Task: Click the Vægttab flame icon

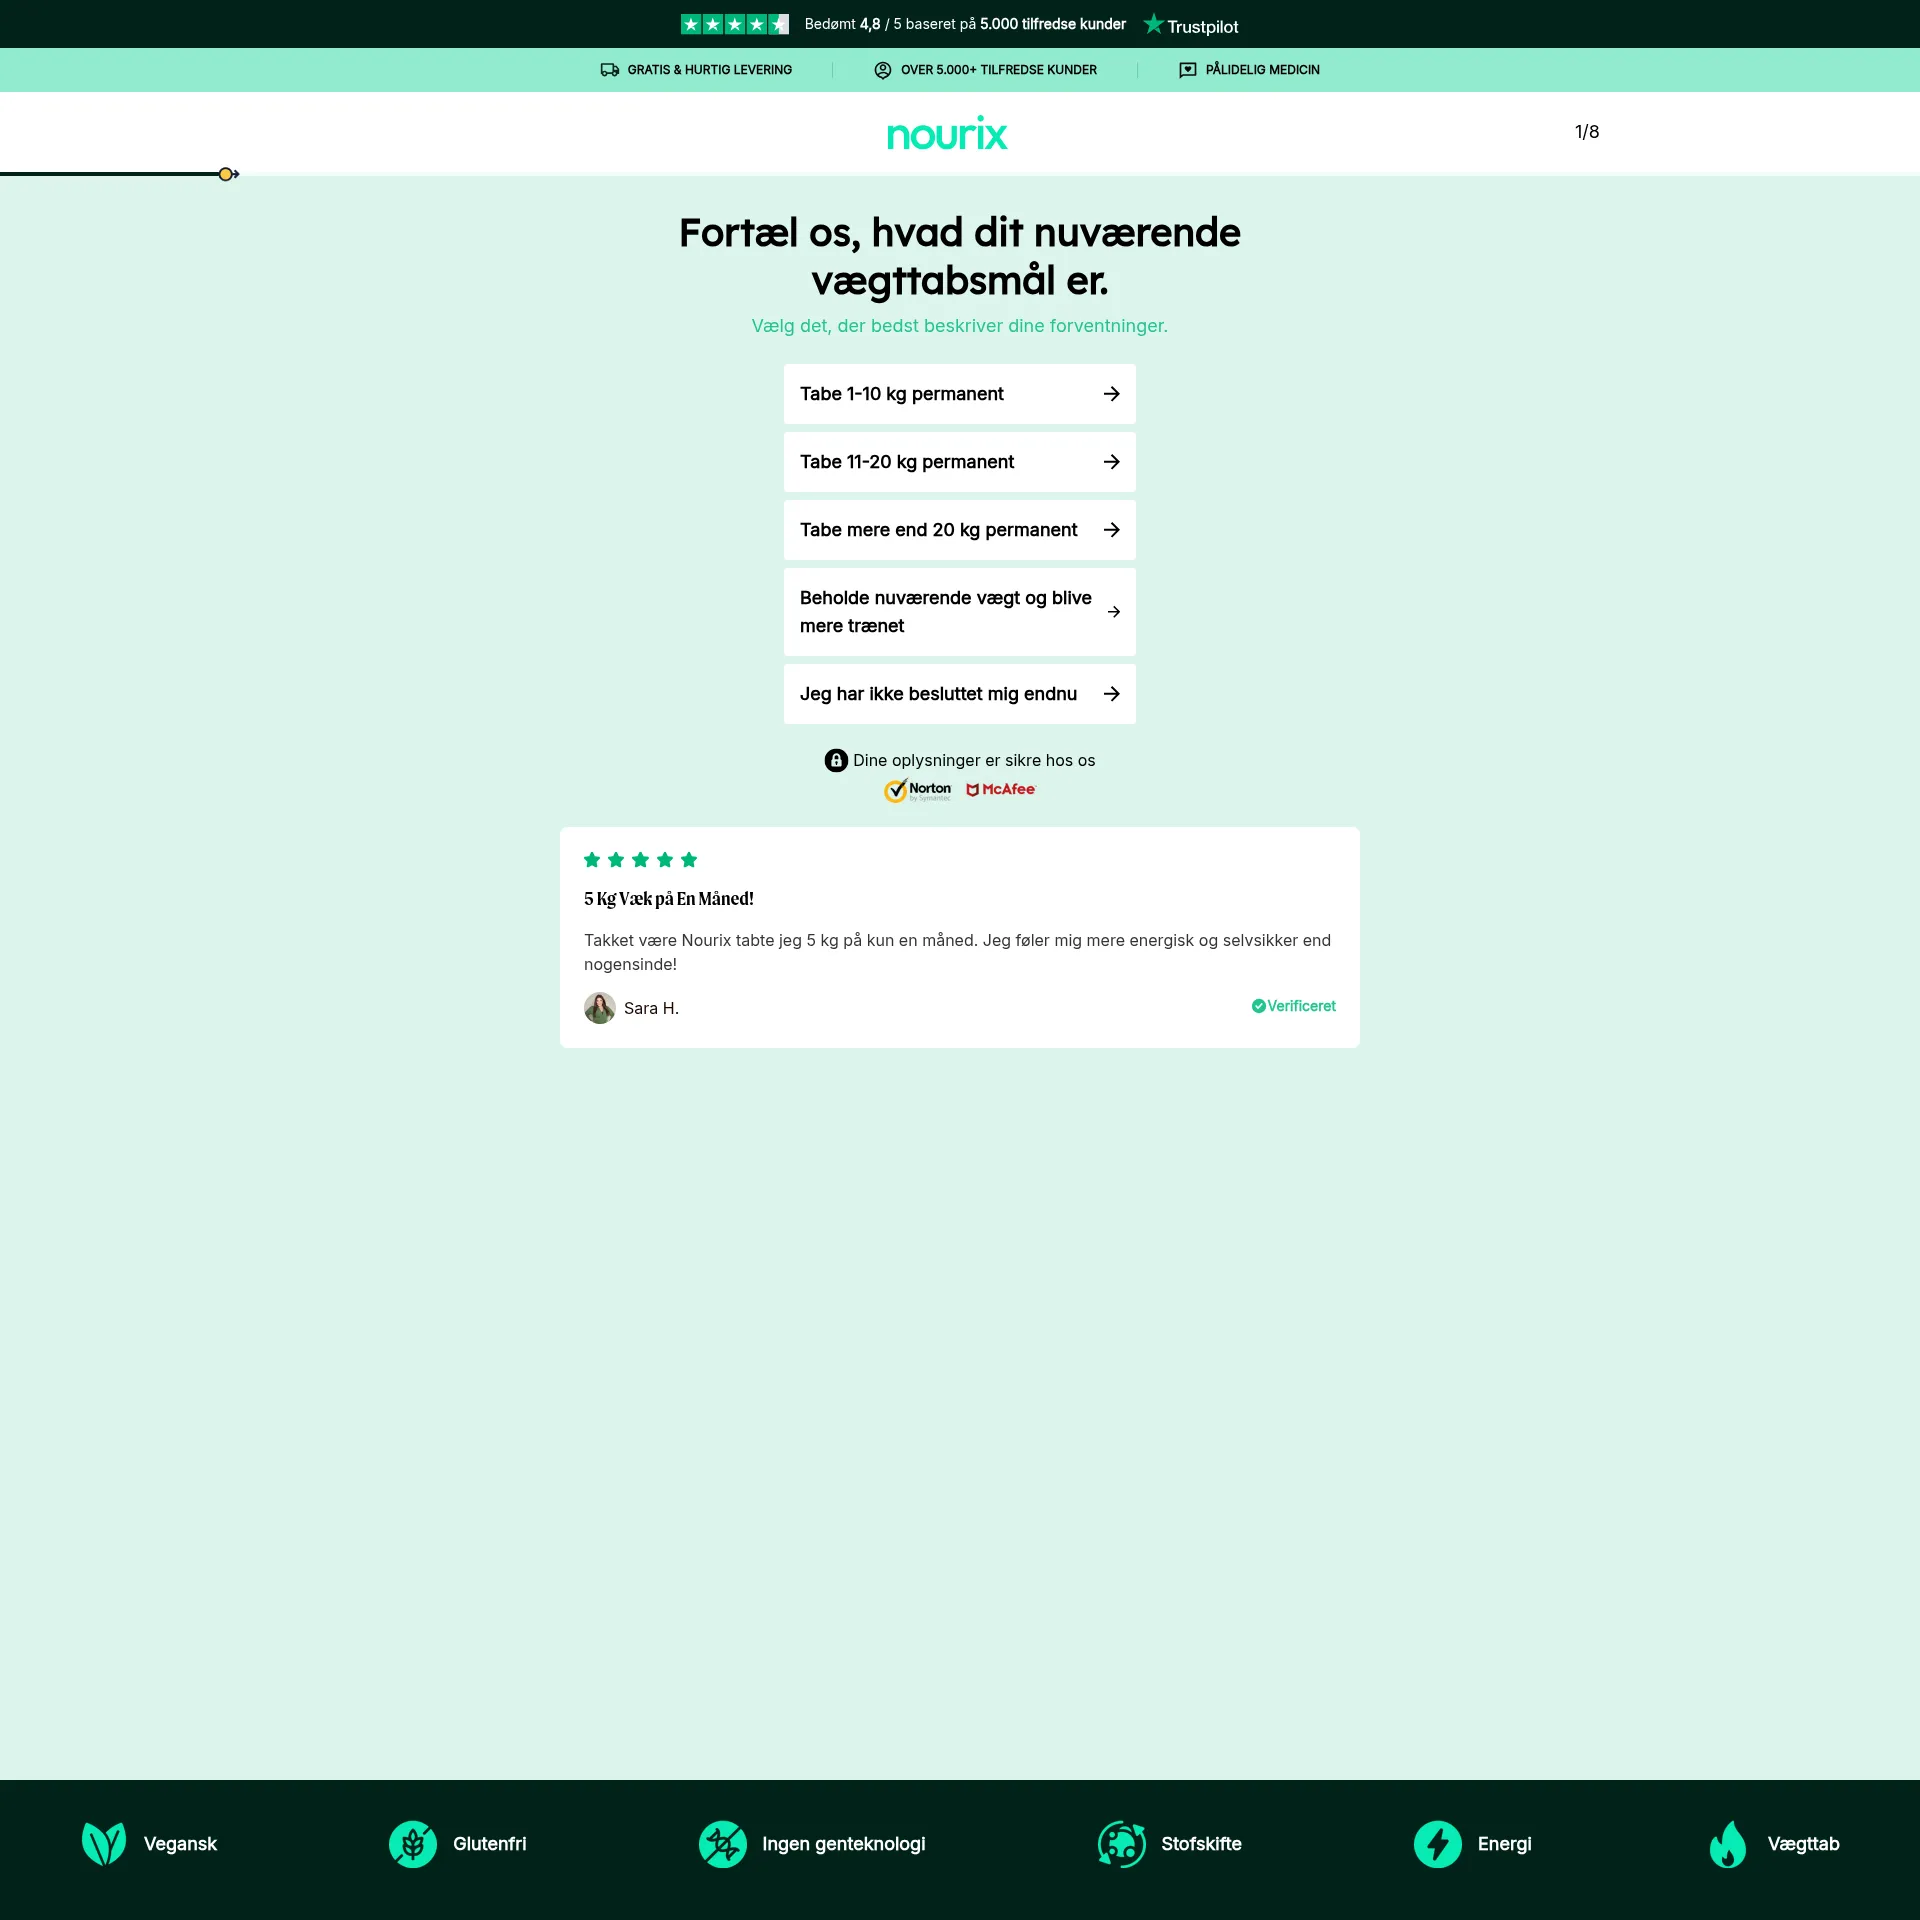Action: click(1727, 1844)
